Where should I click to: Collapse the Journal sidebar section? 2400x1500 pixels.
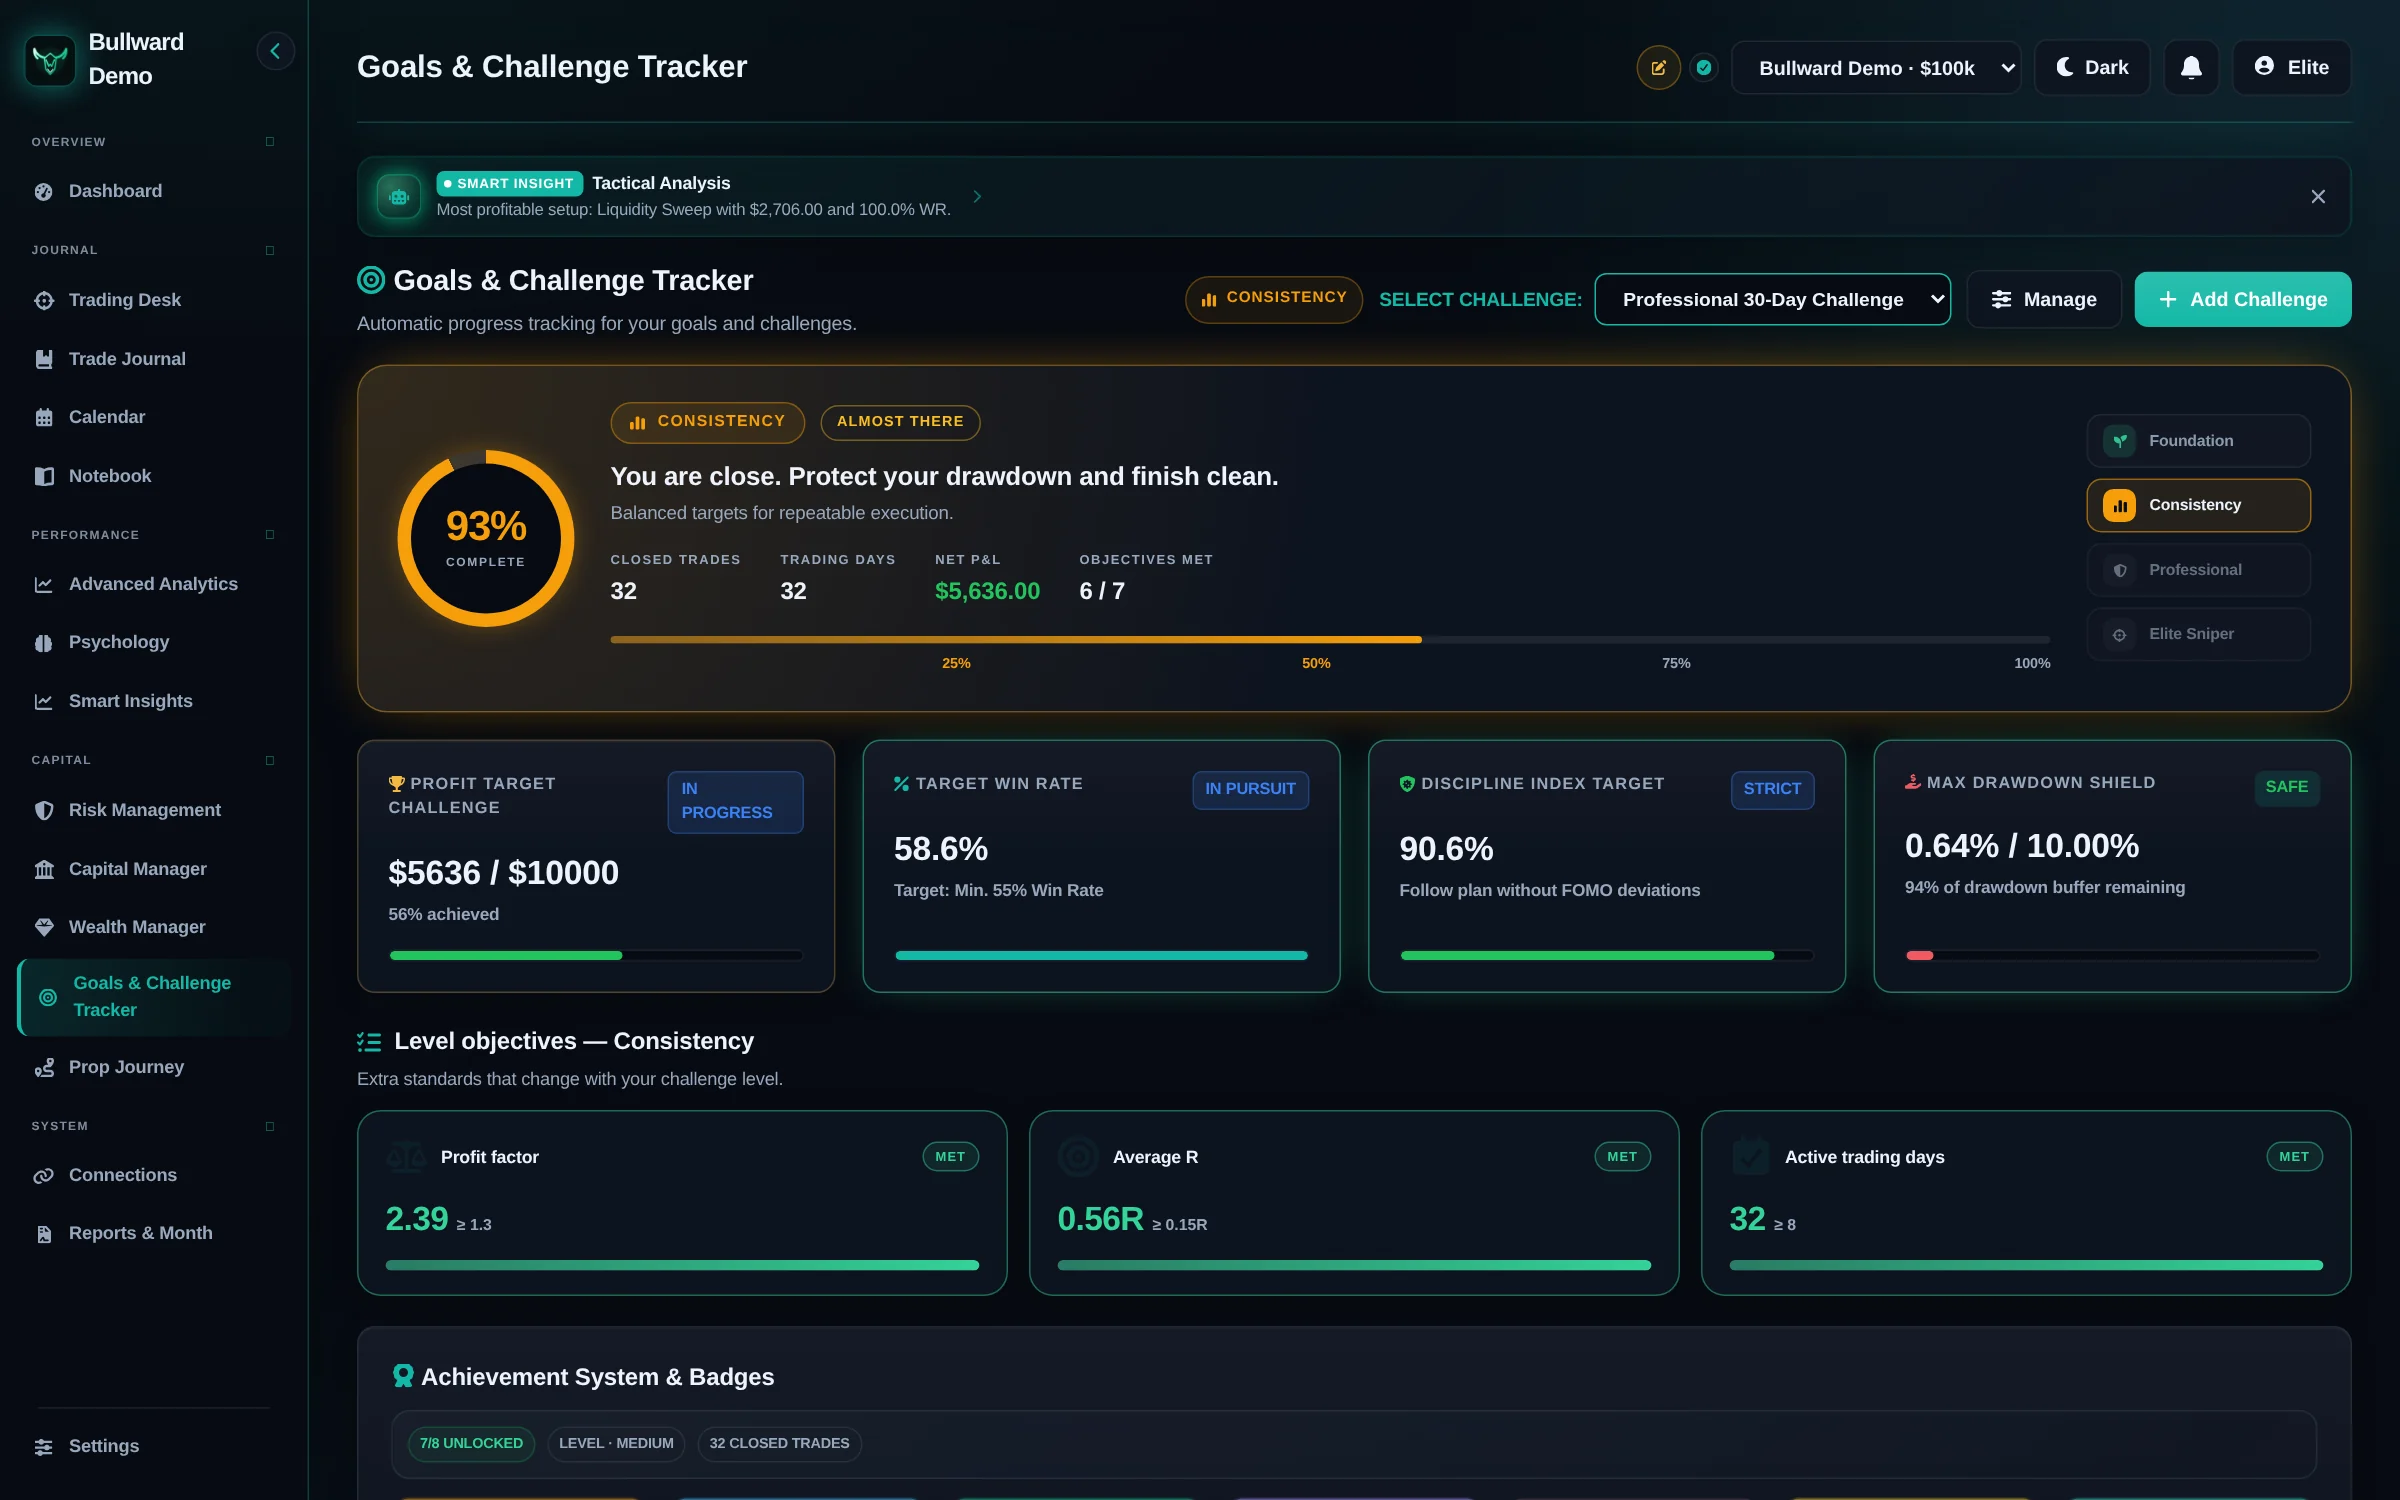coord(270,250)
